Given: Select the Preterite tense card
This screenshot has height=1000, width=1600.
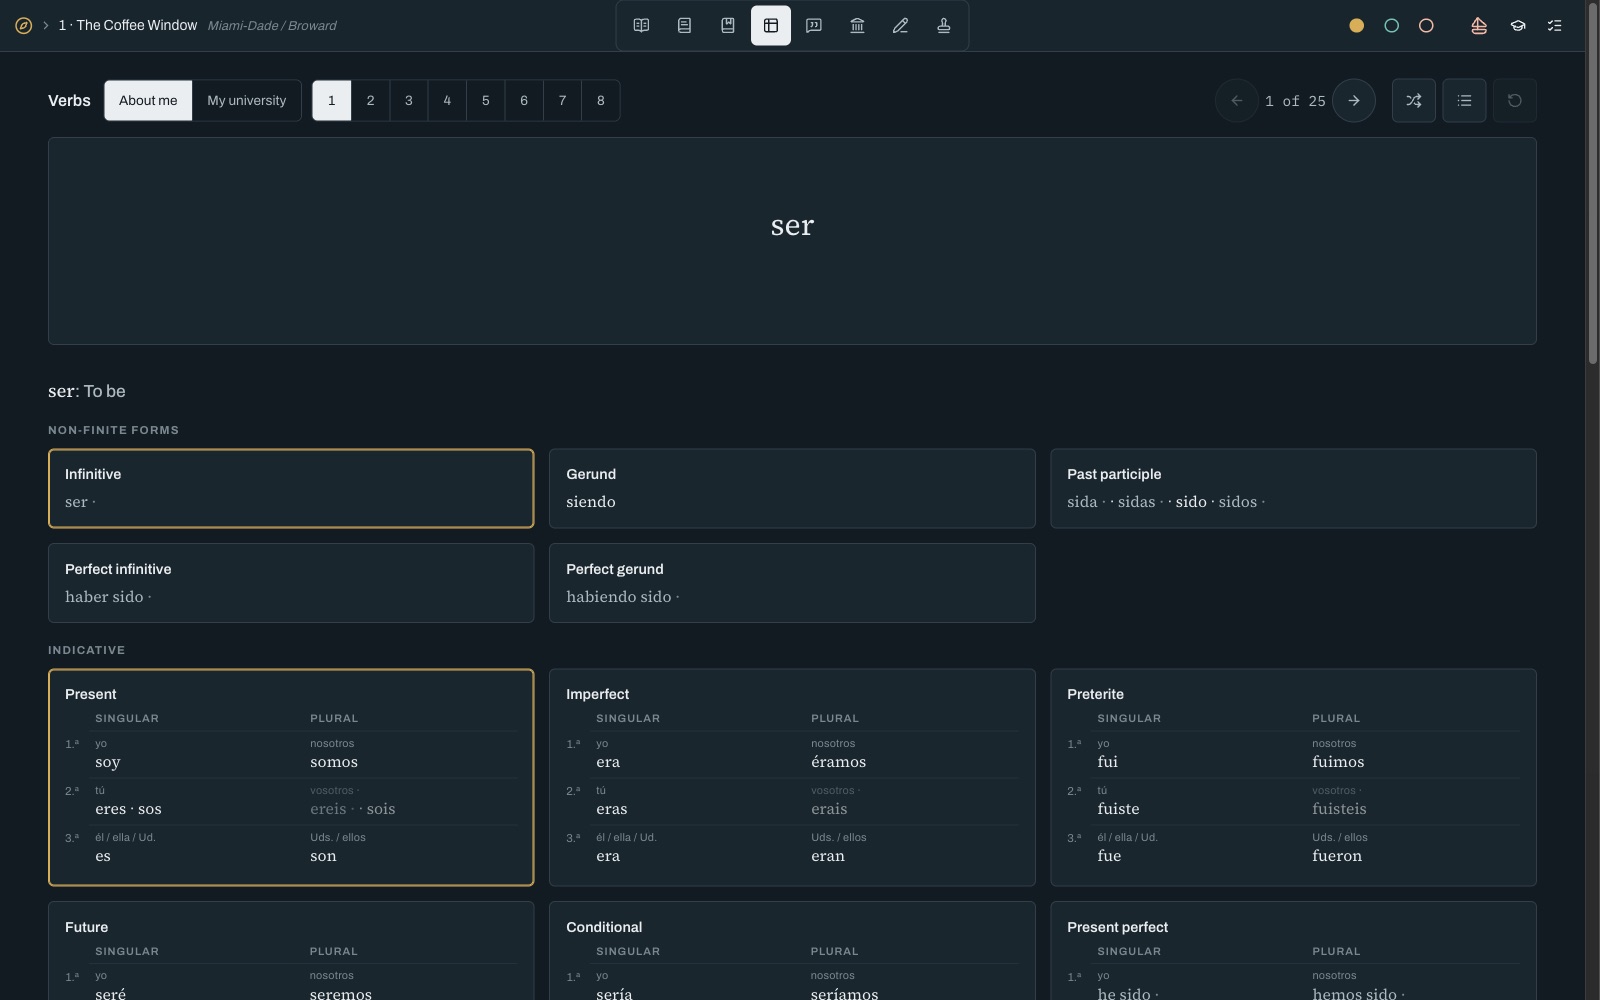Looking at the screenshot, I should [1293, 777].
